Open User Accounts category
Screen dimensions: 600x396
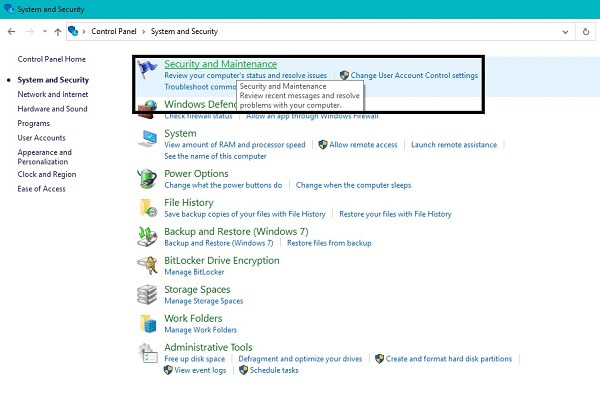pos(41,138)
